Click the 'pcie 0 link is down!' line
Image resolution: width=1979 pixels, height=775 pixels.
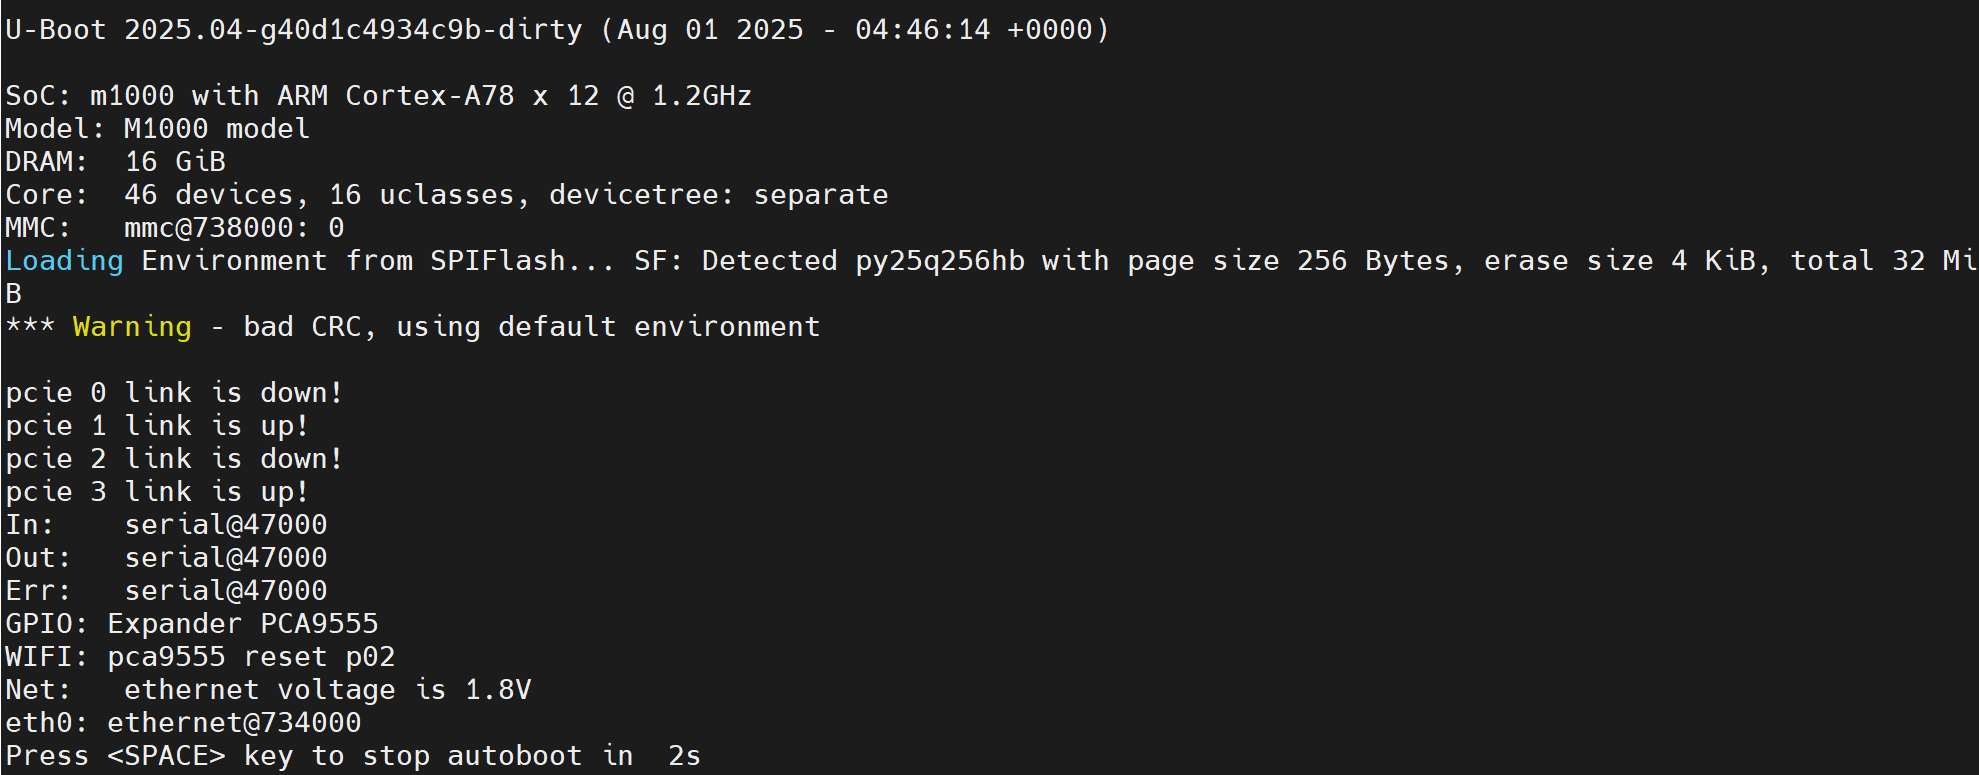(174, 393)
